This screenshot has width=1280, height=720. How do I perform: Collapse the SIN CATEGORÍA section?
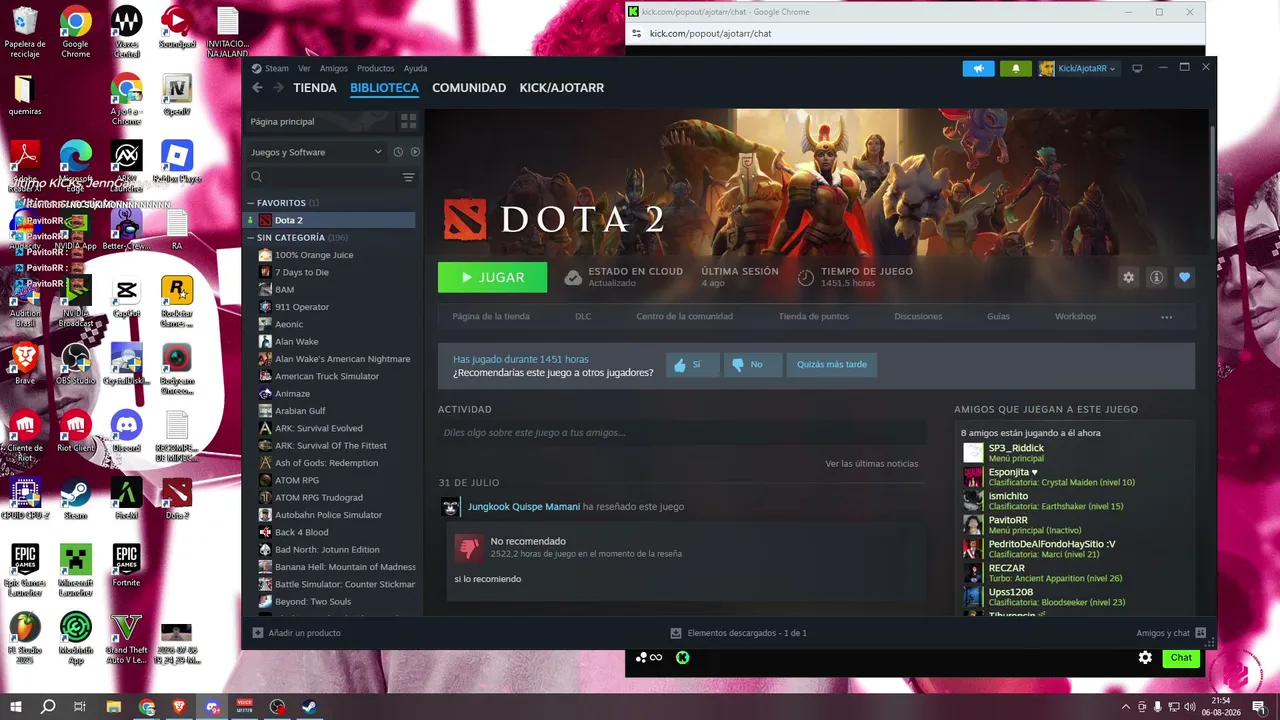[x=251, y=238]
